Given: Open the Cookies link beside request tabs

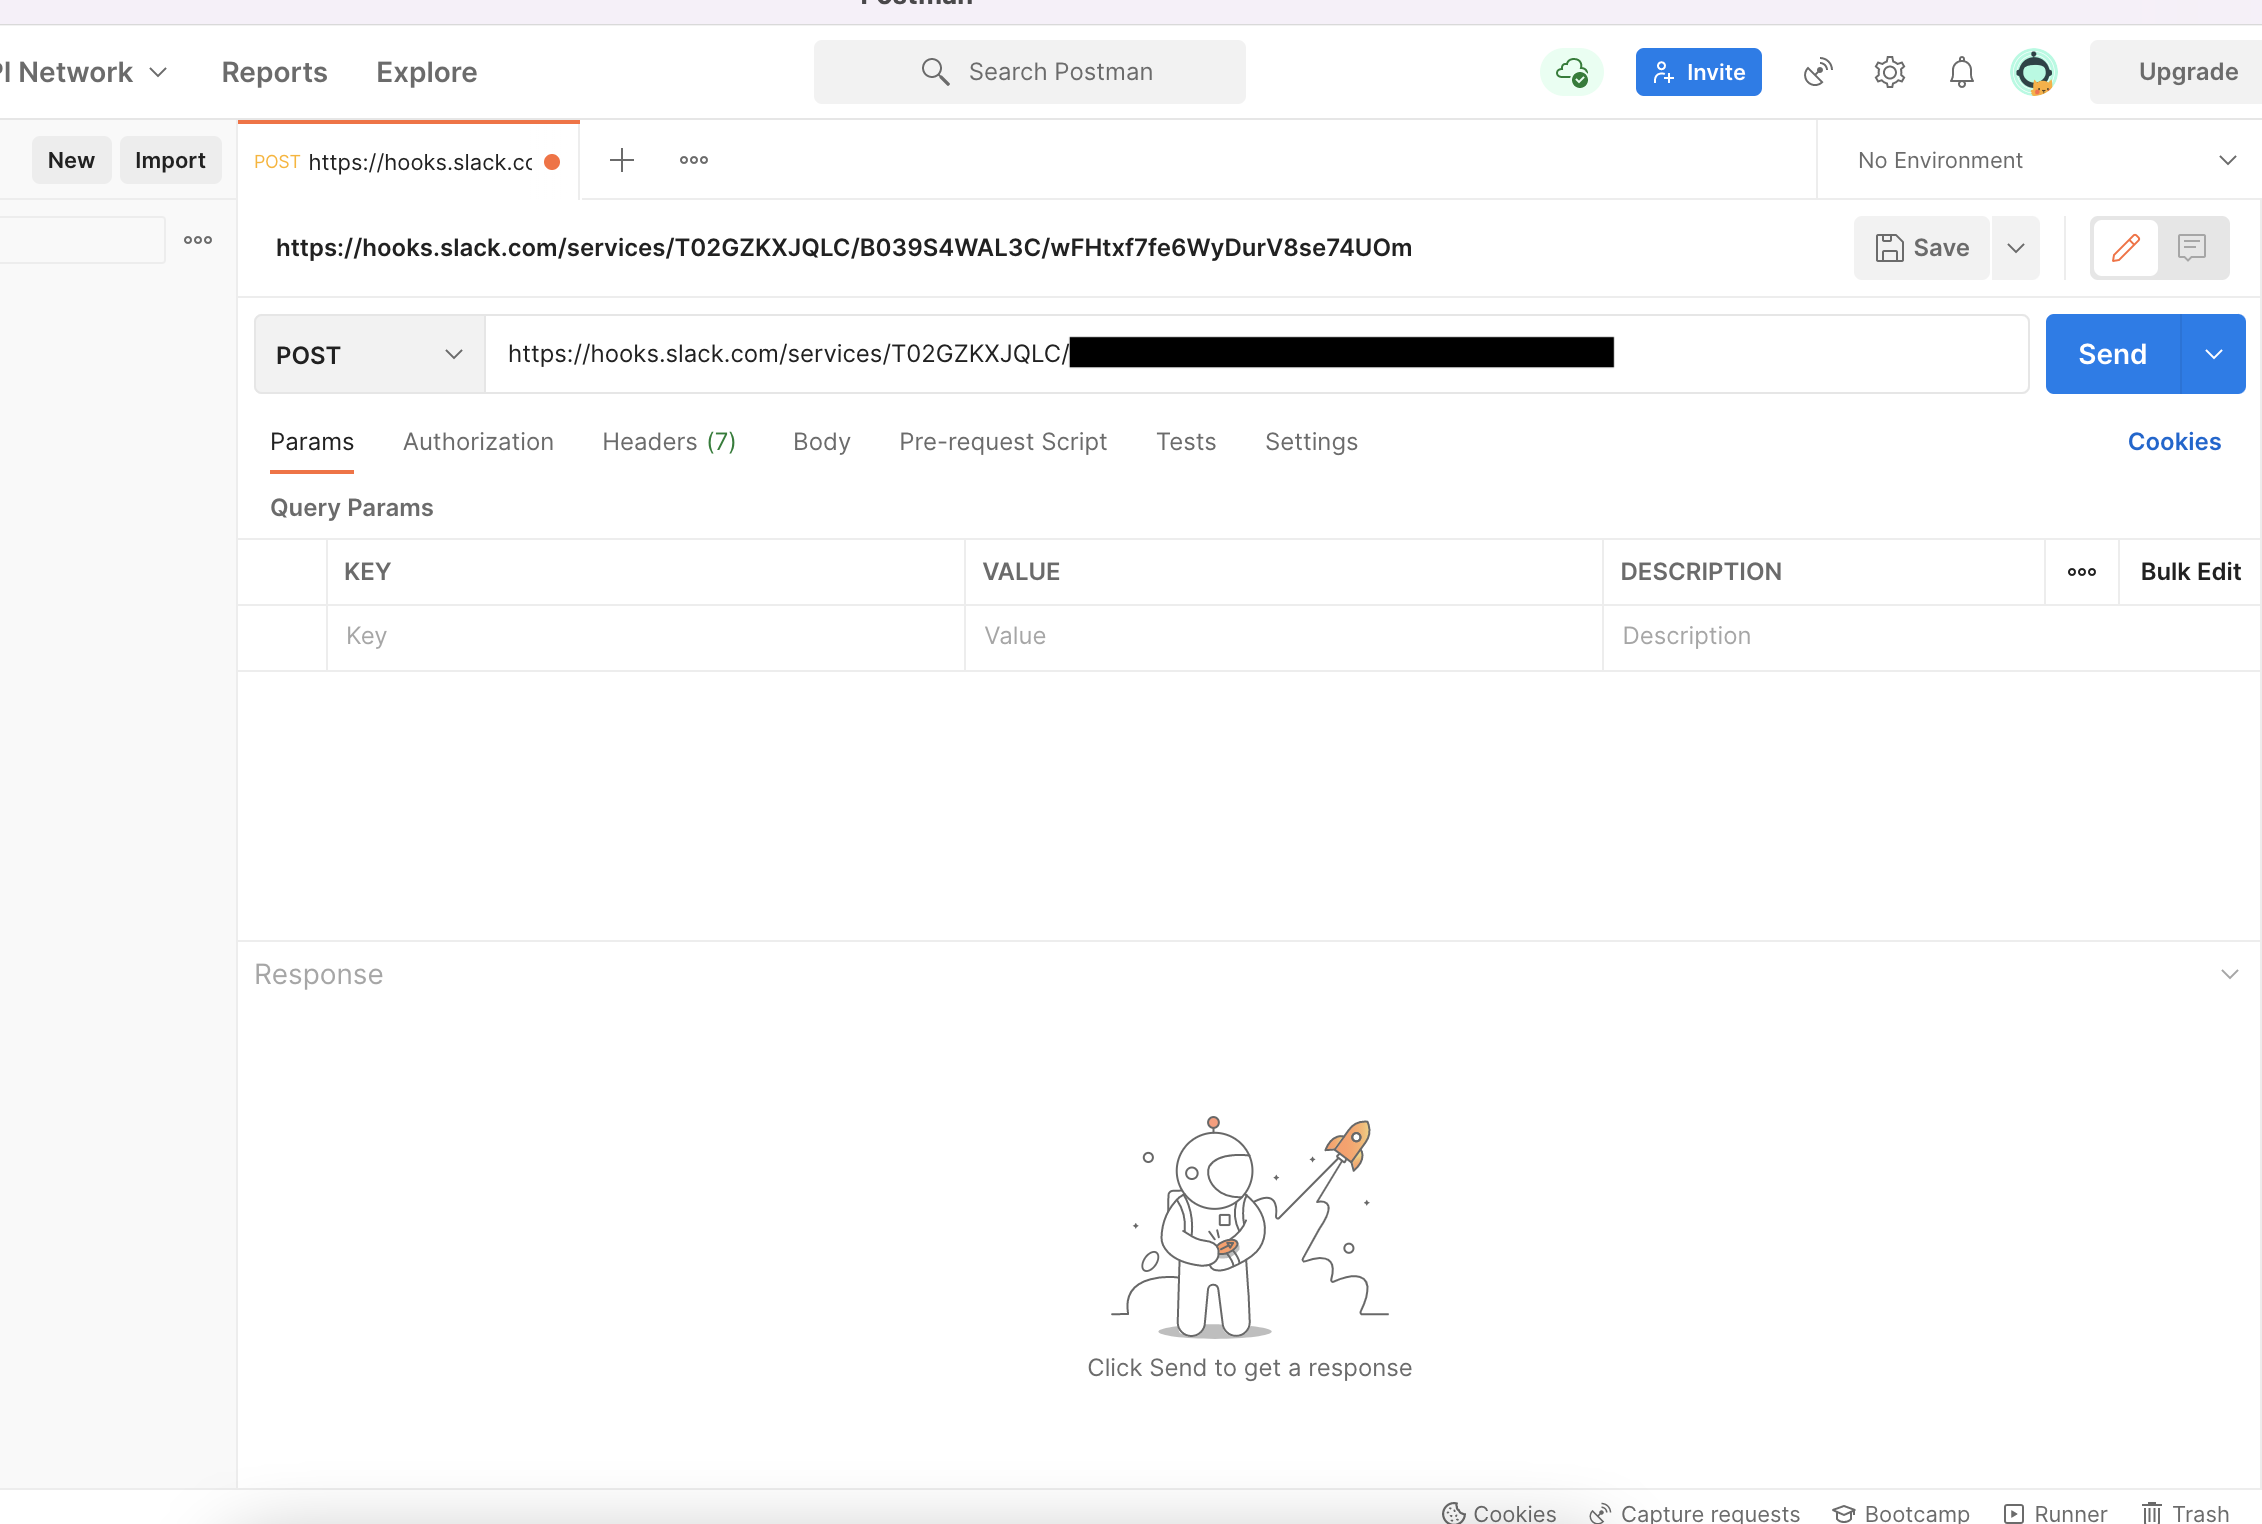Looking at the screenshot, I should (x=2174, y=442).
